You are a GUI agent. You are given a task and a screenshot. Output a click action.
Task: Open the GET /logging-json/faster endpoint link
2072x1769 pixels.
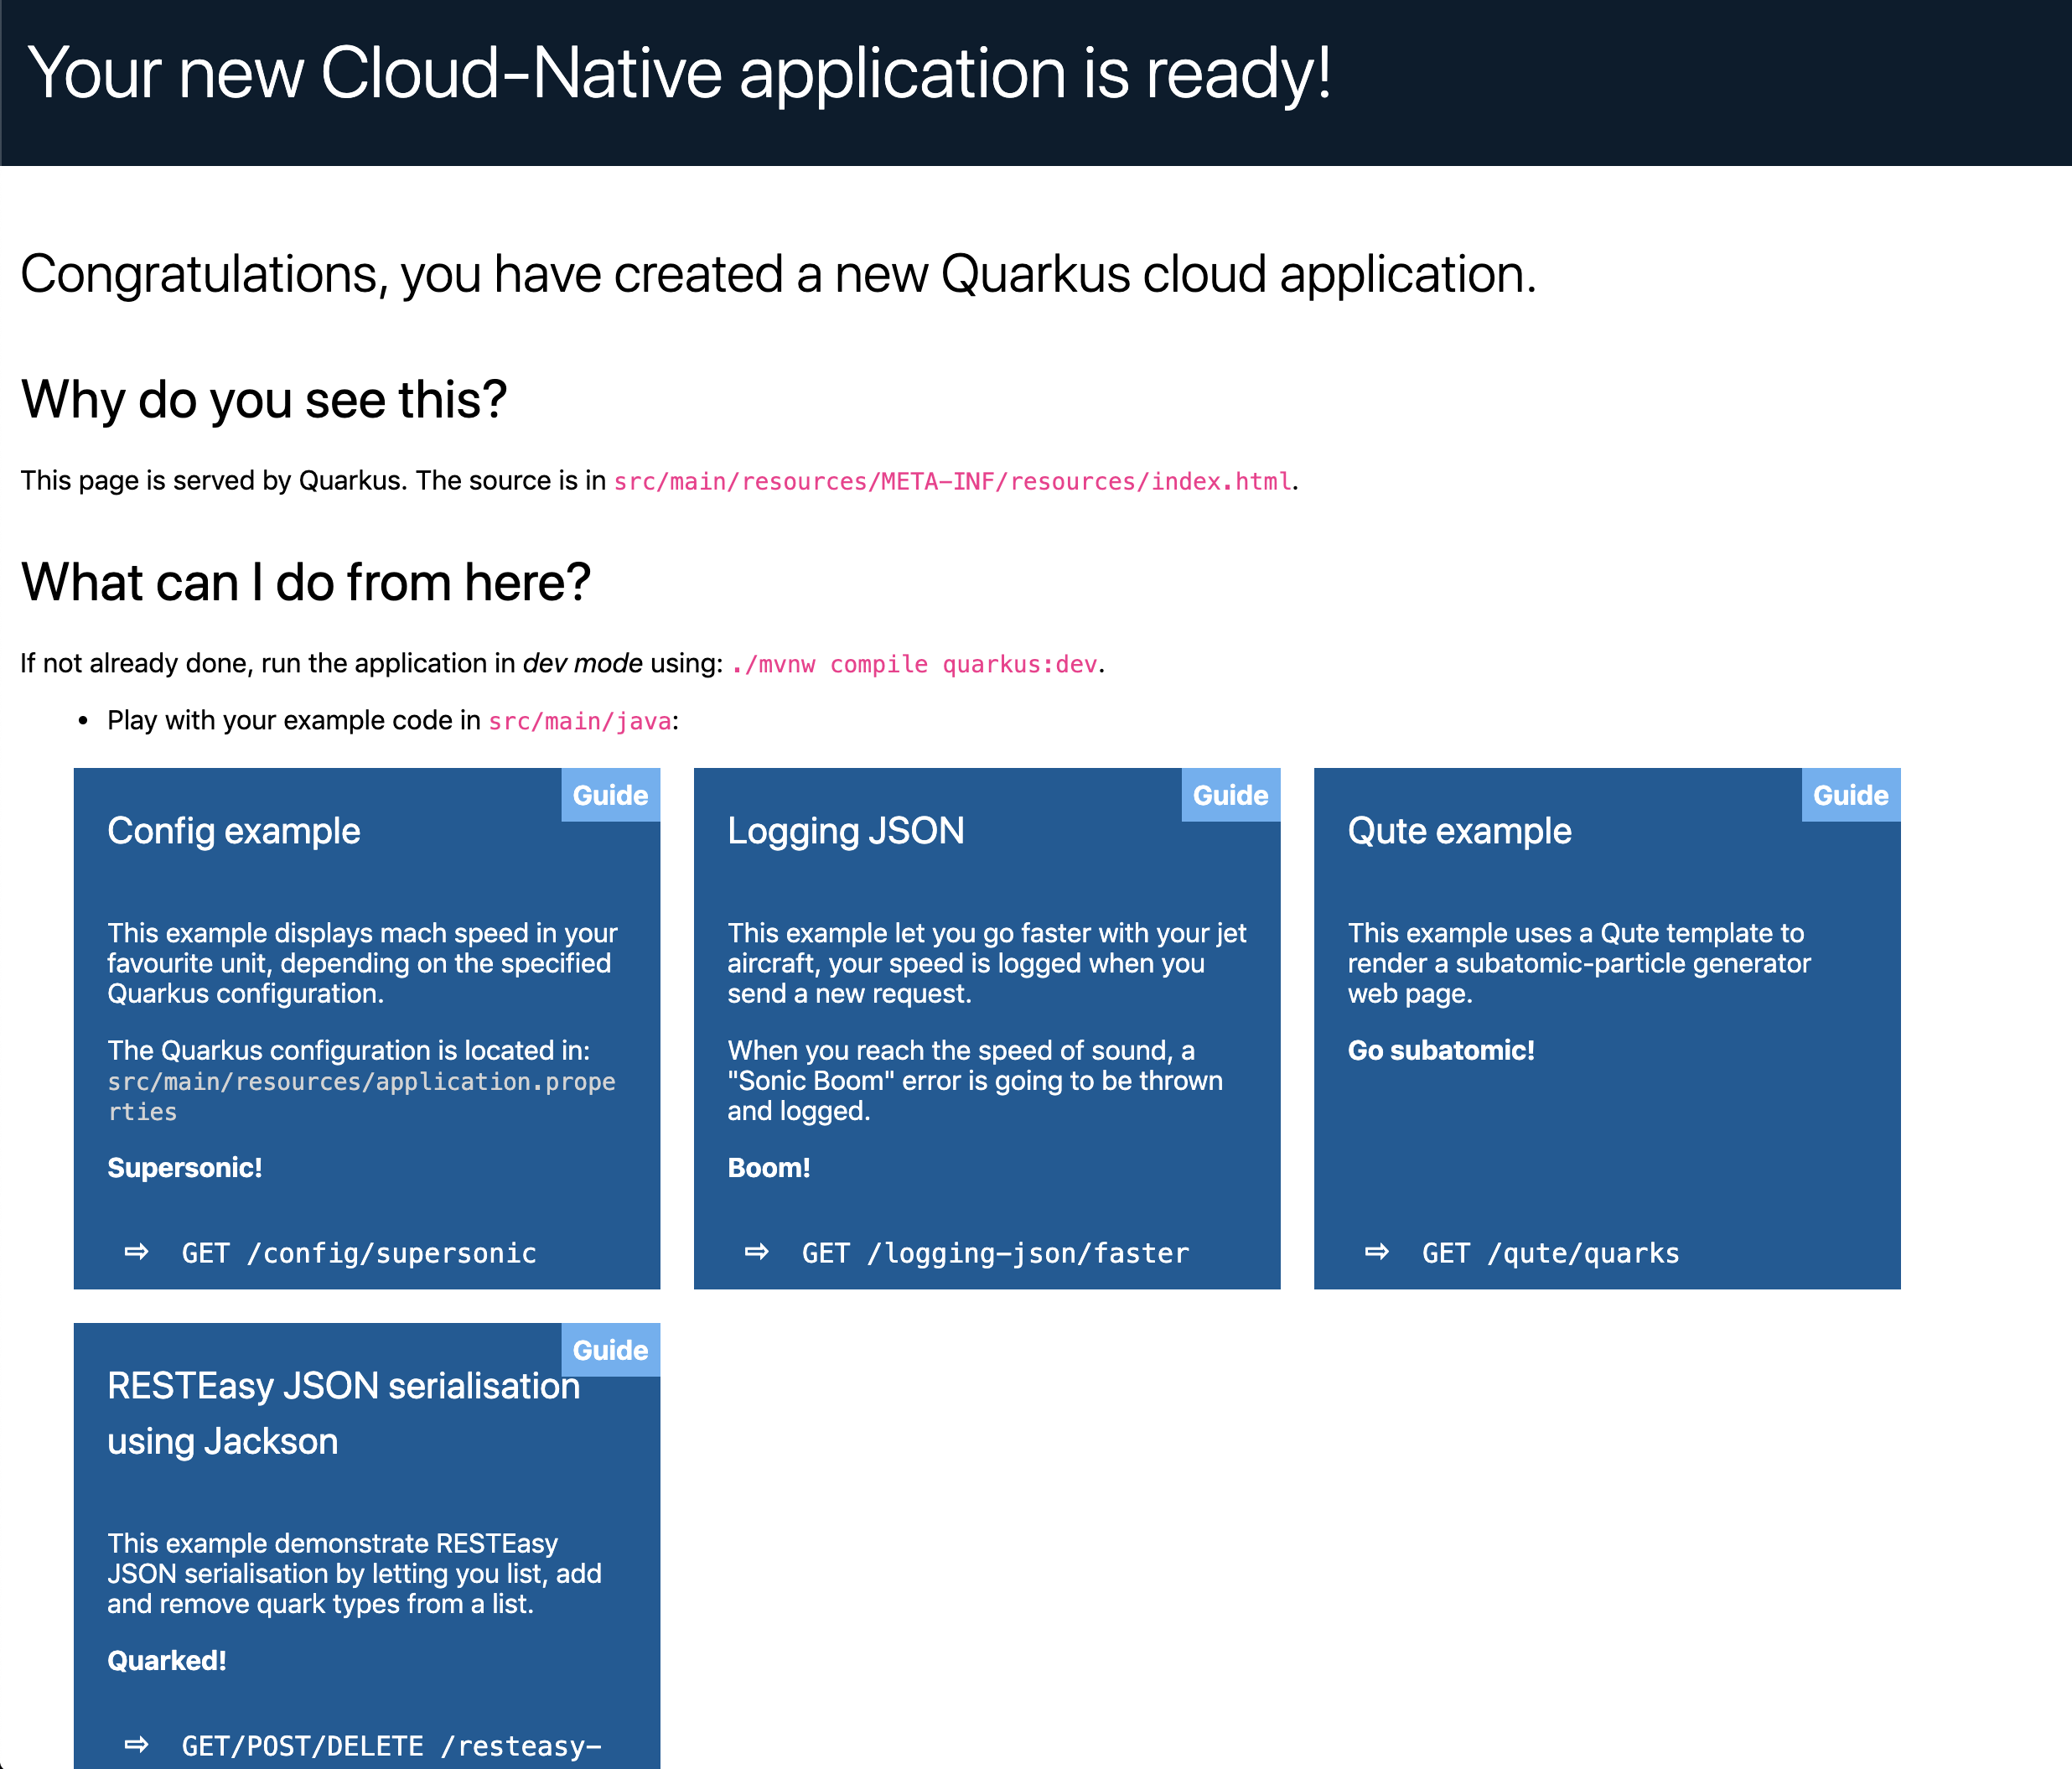coord(995,1253)
